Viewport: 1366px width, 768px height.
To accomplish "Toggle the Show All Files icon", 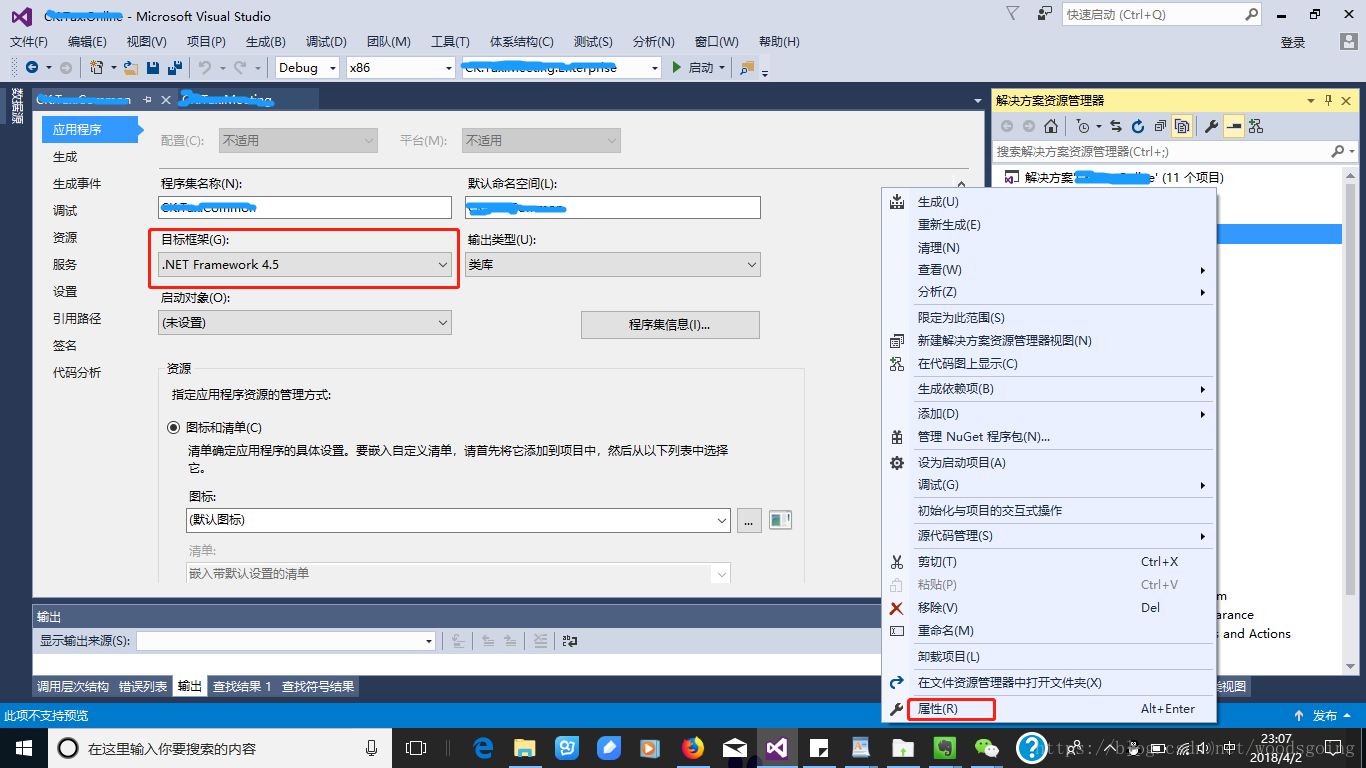I will coord(1182,126).
